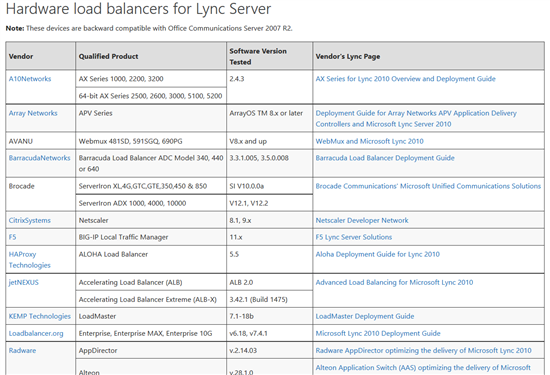Click the 11.x version cell
Image resolution: width=550 pixels, height=375 pixels.
pyautogui.click(x=269, y=237)
